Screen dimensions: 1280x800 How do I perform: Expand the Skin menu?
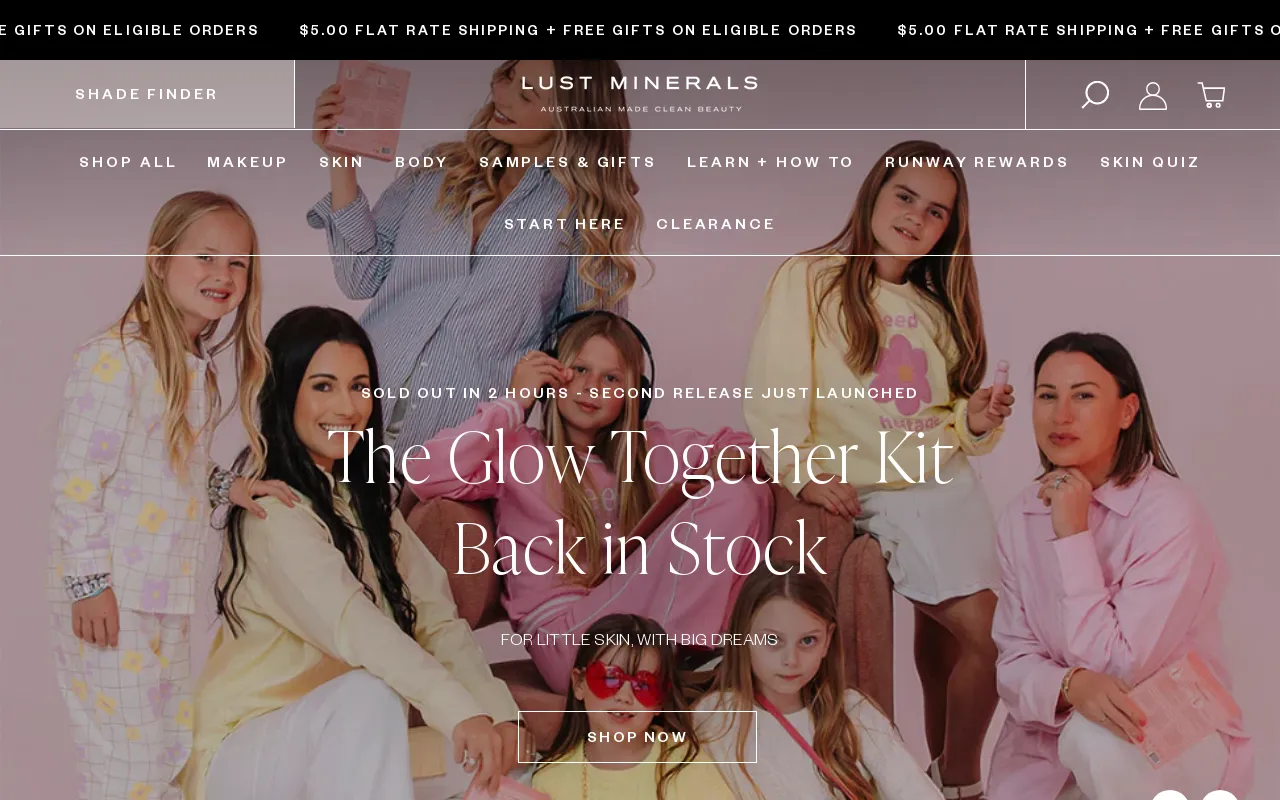click(342, 162)
